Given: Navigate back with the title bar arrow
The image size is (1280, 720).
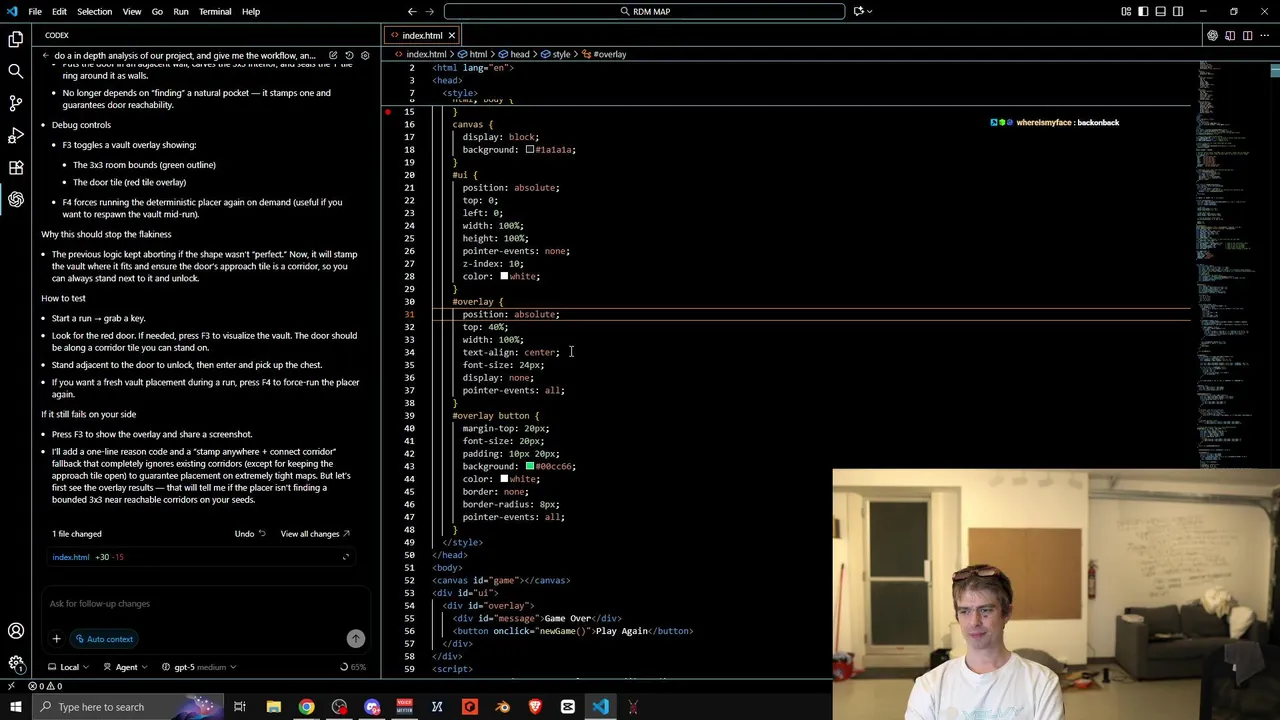Looking at the screenshot, I should click(412, 11).
